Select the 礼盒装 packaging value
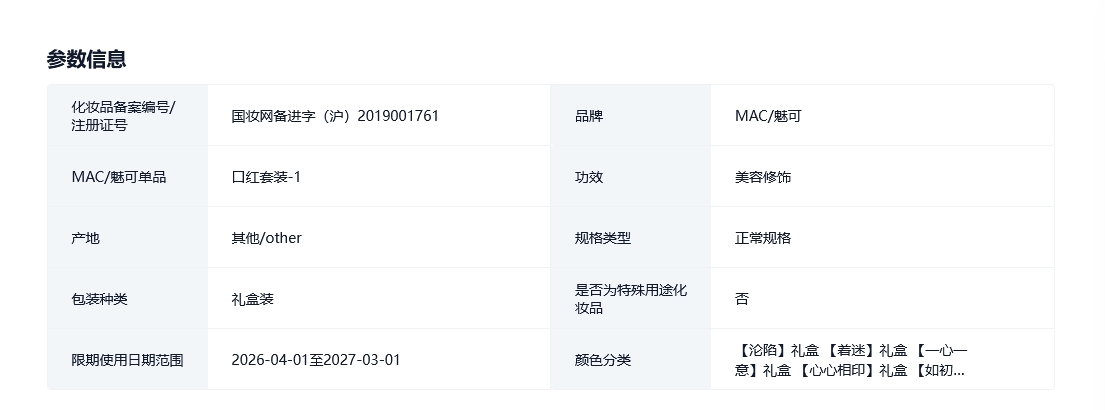 tap(252, 299)
